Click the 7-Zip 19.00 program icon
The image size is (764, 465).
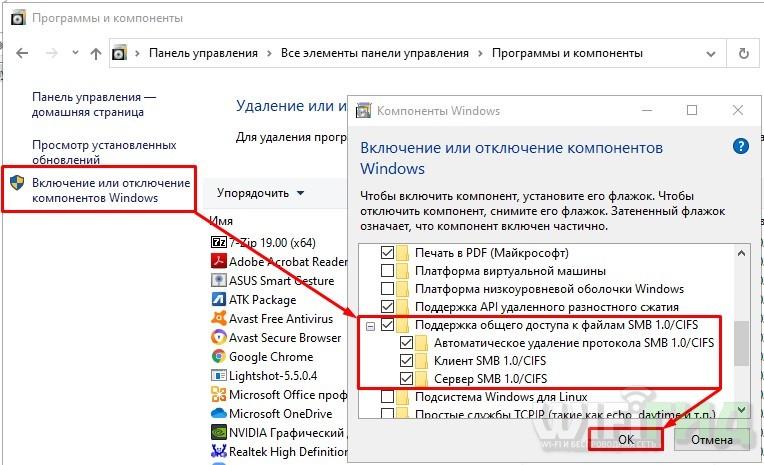coord(219,242)
